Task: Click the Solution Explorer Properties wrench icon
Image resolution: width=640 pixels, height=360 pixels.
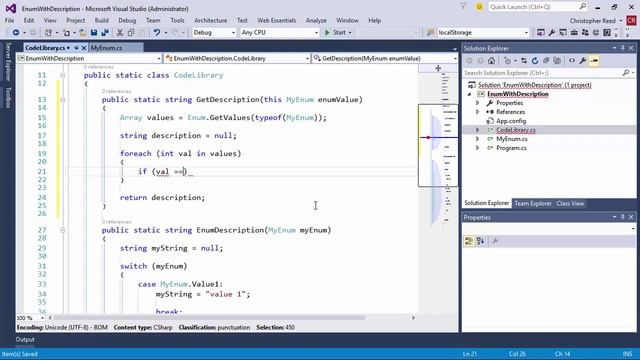Action: pyautogui.click(x=583, y=61)
